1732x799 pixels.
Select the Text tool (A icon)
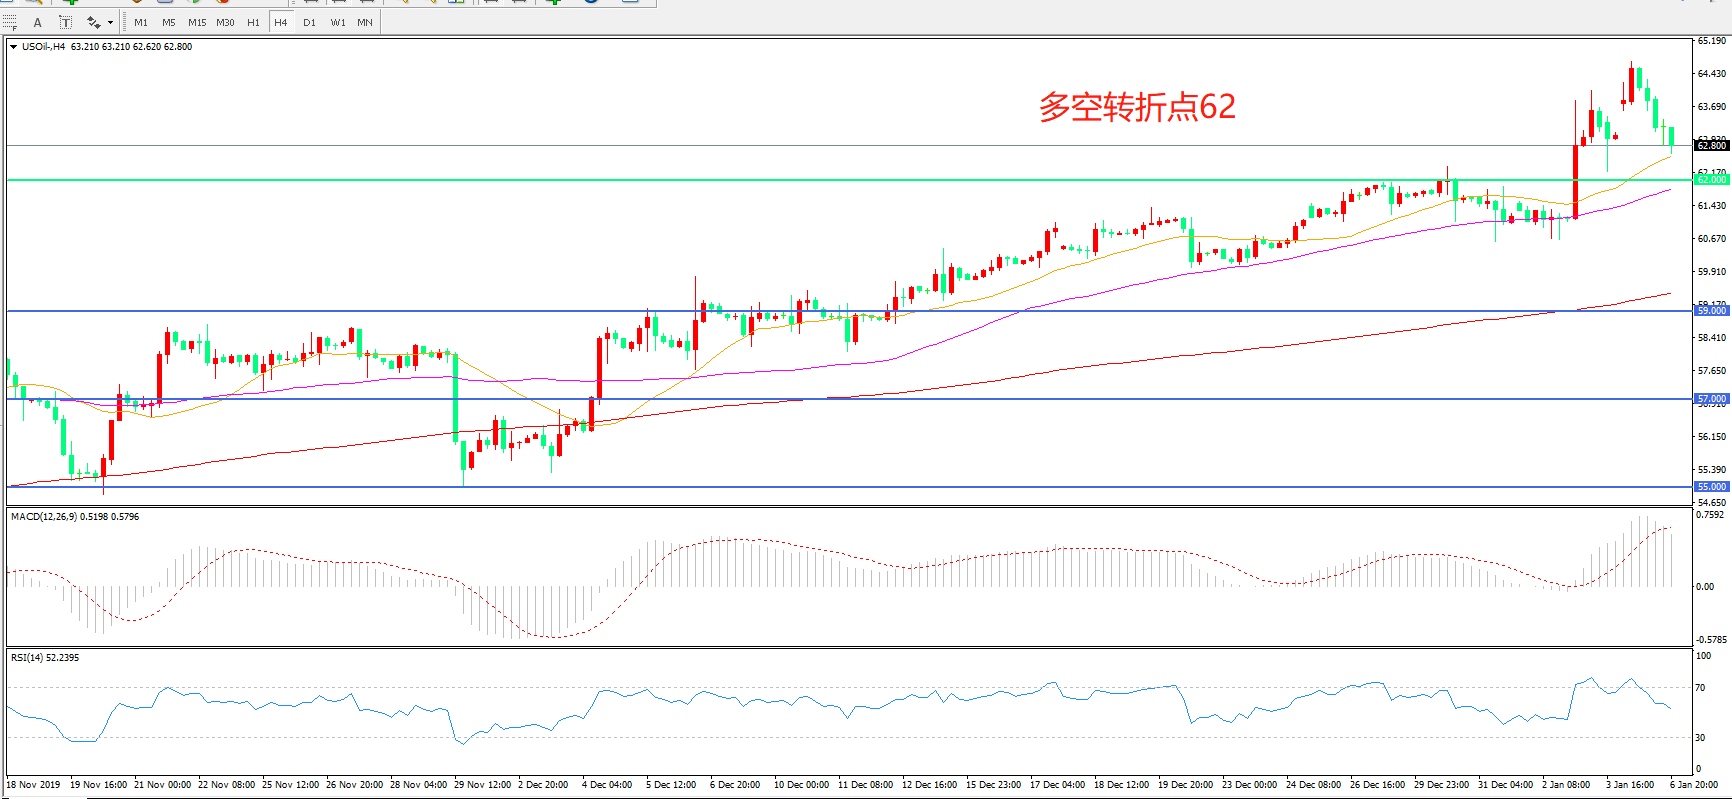(38, 22)
